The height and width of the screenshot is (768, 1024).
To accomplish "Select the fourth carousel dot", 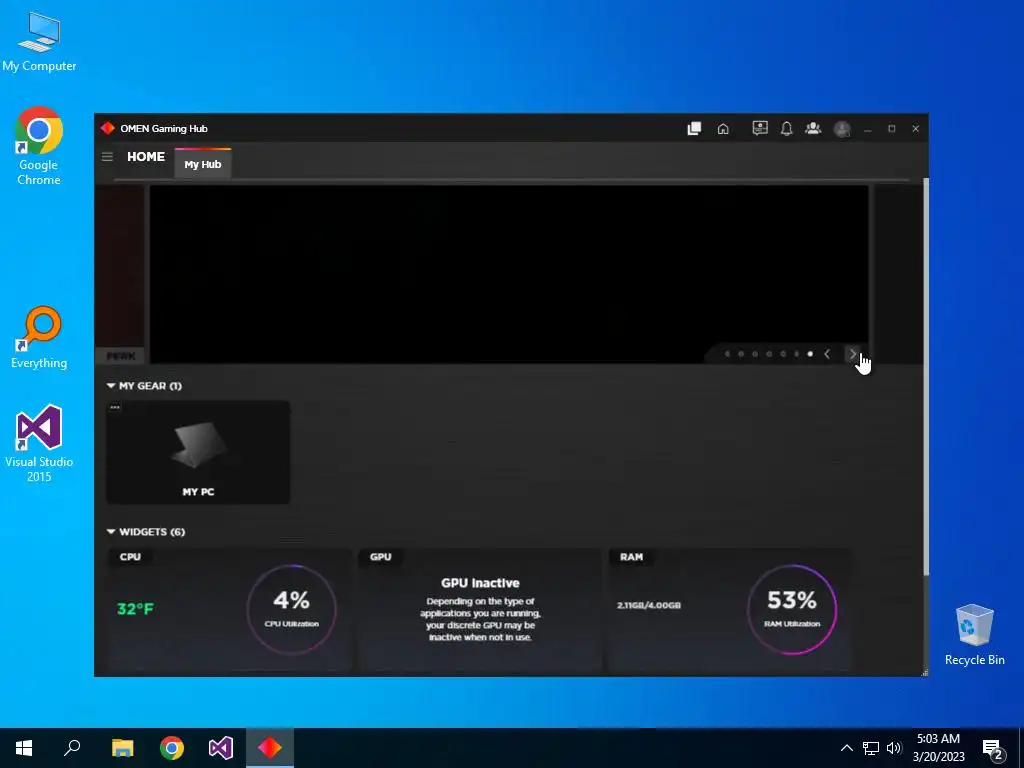I will pyautogui.click(x=769, y=354).
